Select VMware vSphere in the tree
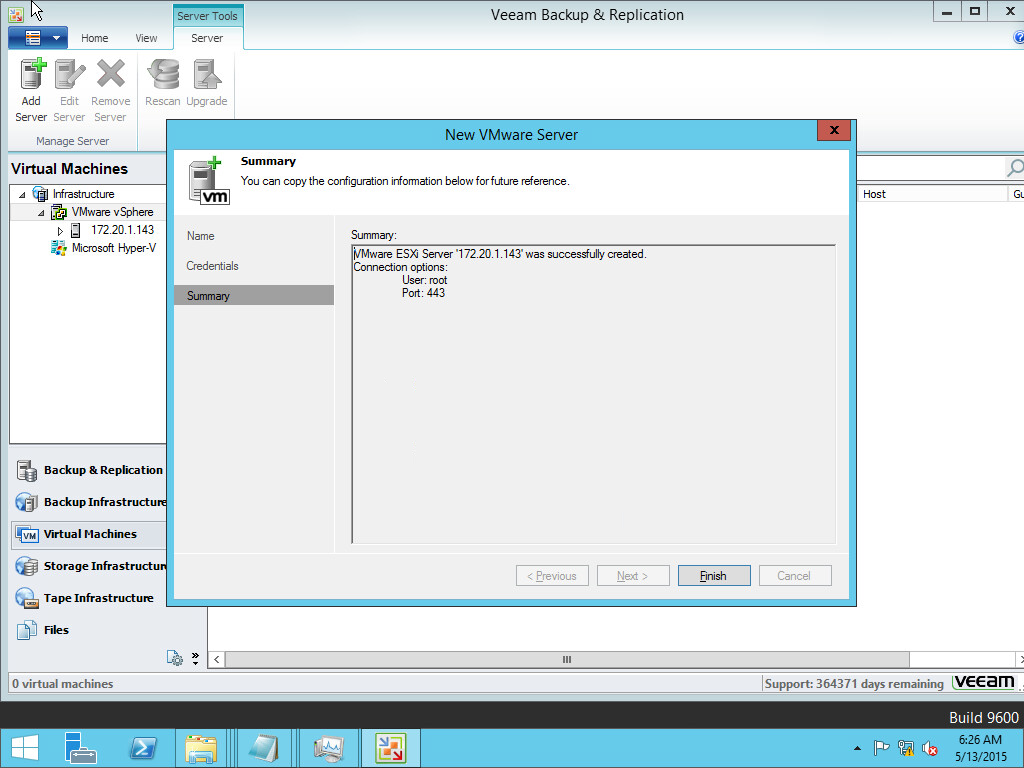This screenshot has width=1024, height=768. click(x=112, y=212)
